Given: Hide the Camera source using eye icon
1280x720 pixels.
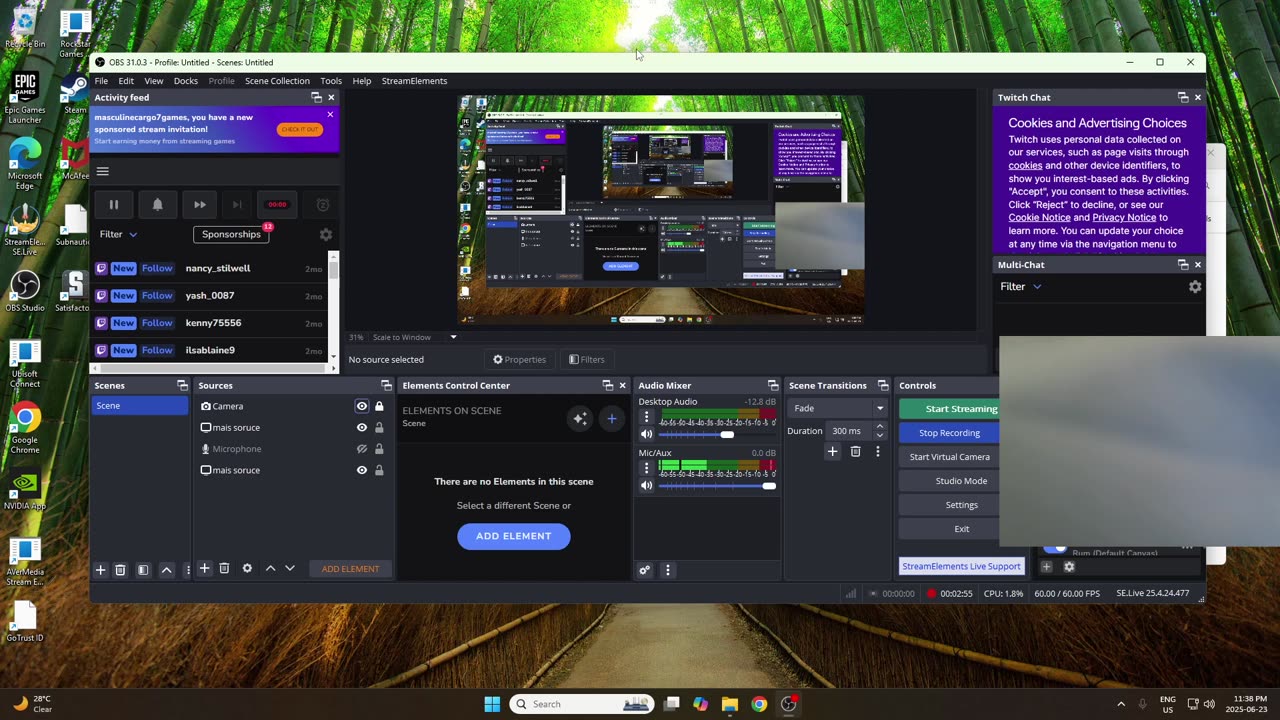Looking at the screenshot, I should 362,406.
